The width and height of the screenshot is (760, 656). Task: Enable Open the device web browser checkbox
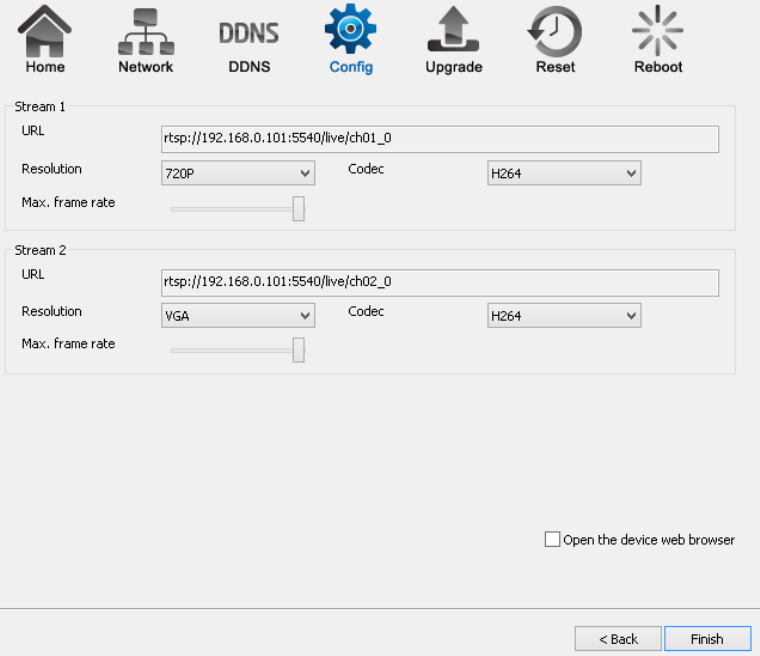[x=552, y=539]
